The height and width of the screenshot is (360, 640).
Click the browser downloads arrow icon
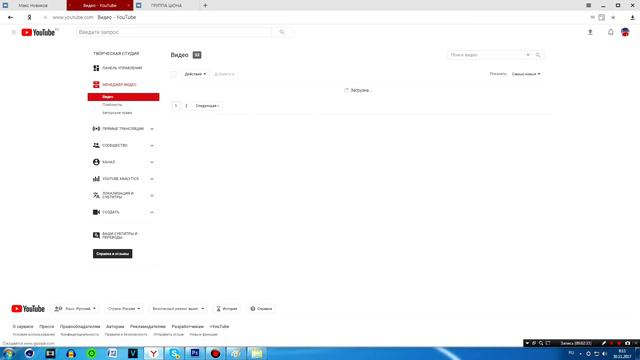tap(632, 18)
